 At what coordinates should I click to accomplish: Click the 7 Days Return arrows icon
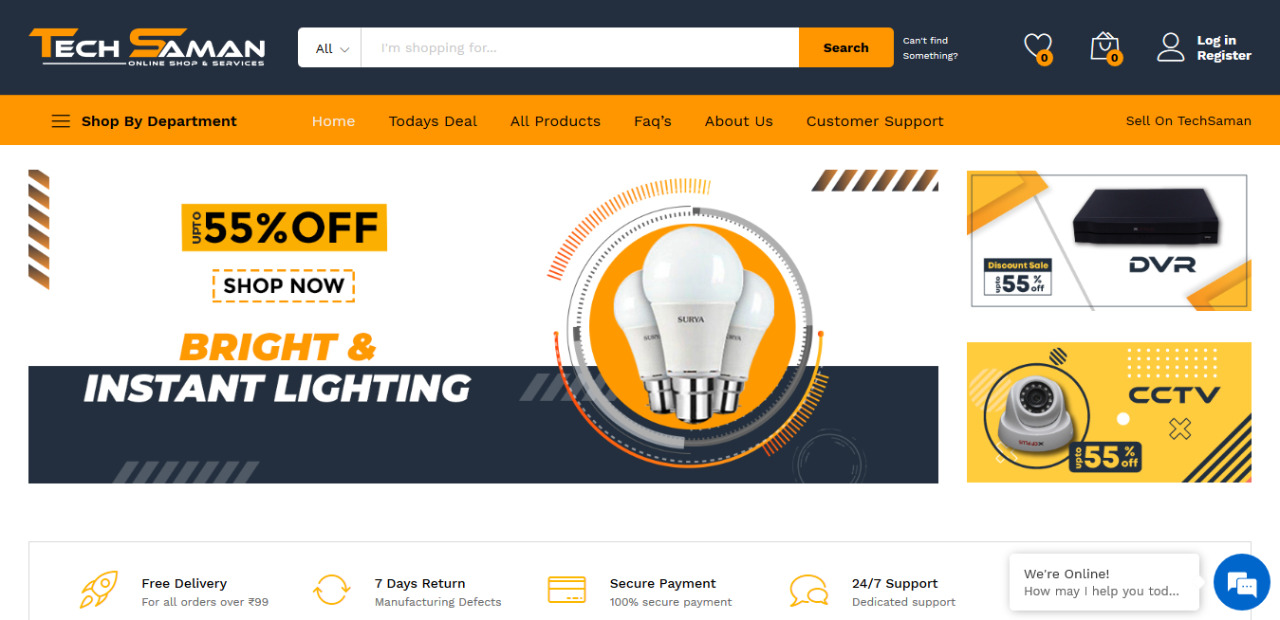tap(331, 589)
